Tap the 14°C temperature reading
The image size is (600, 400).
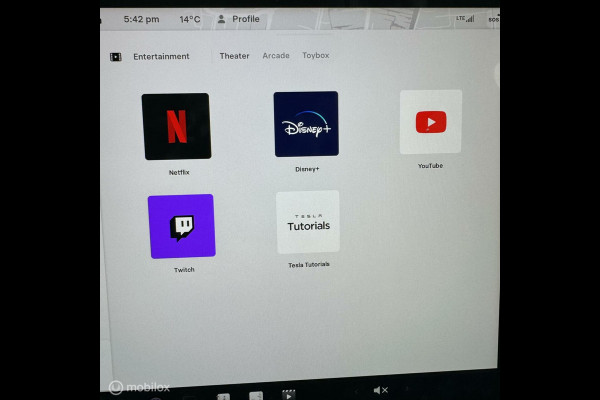click(190, 19)
